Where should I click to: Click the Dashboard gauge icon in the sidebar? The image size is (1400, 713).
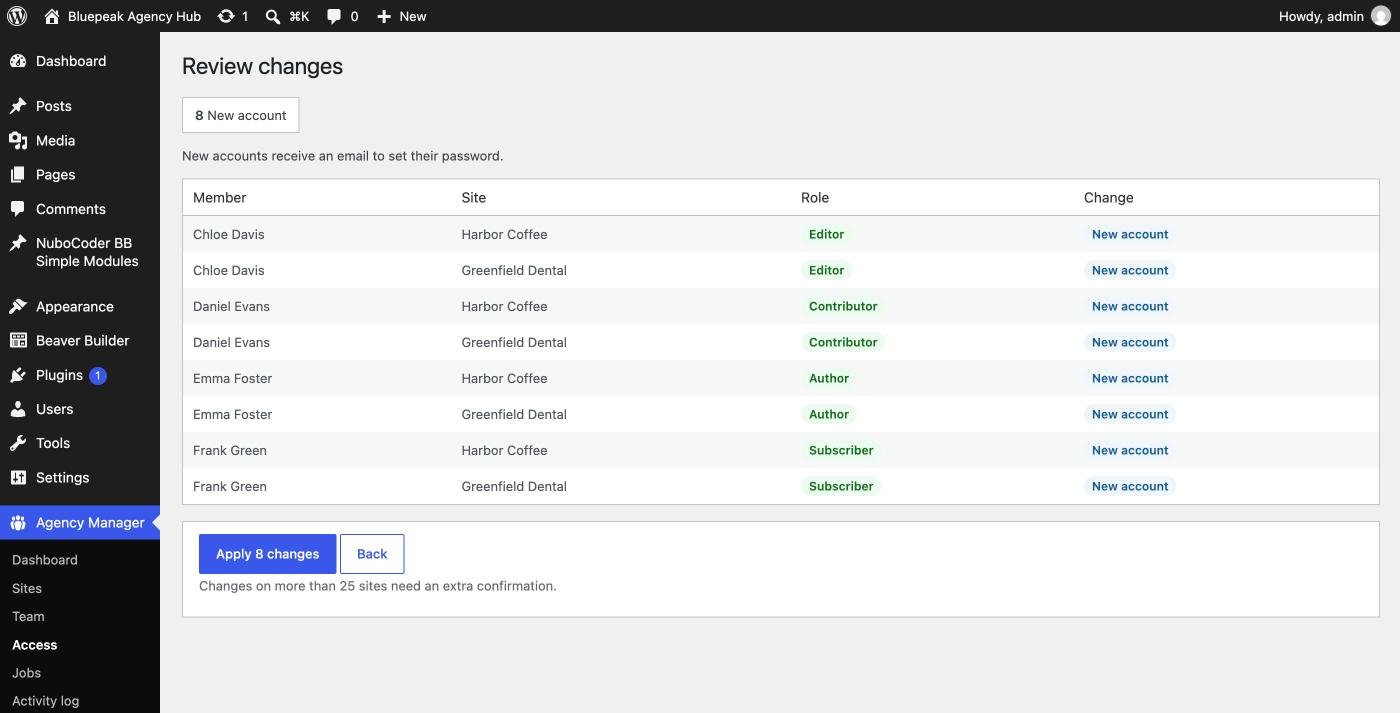[x=18, y=61]
